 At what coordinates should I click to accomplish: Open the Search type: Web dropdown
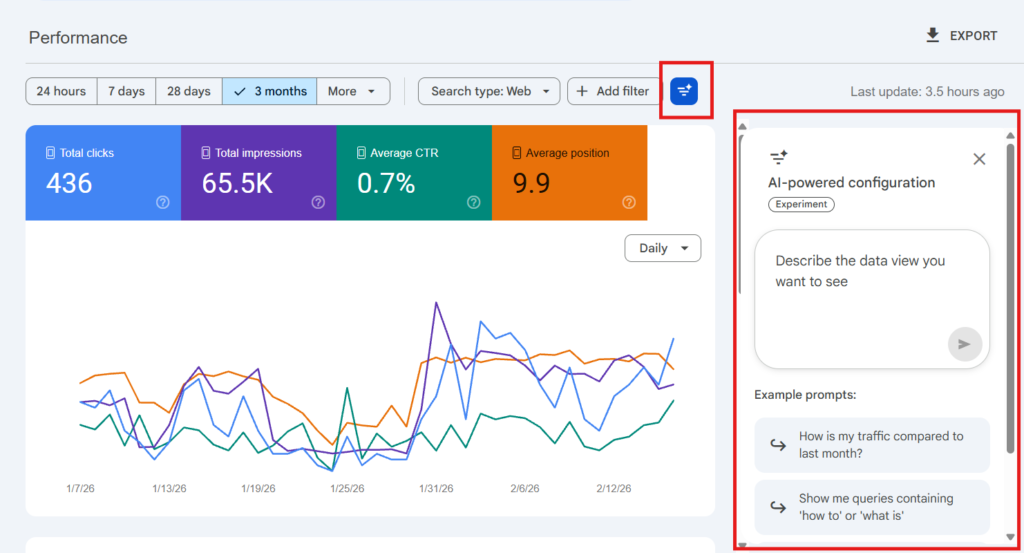click(x=489, y=91)
